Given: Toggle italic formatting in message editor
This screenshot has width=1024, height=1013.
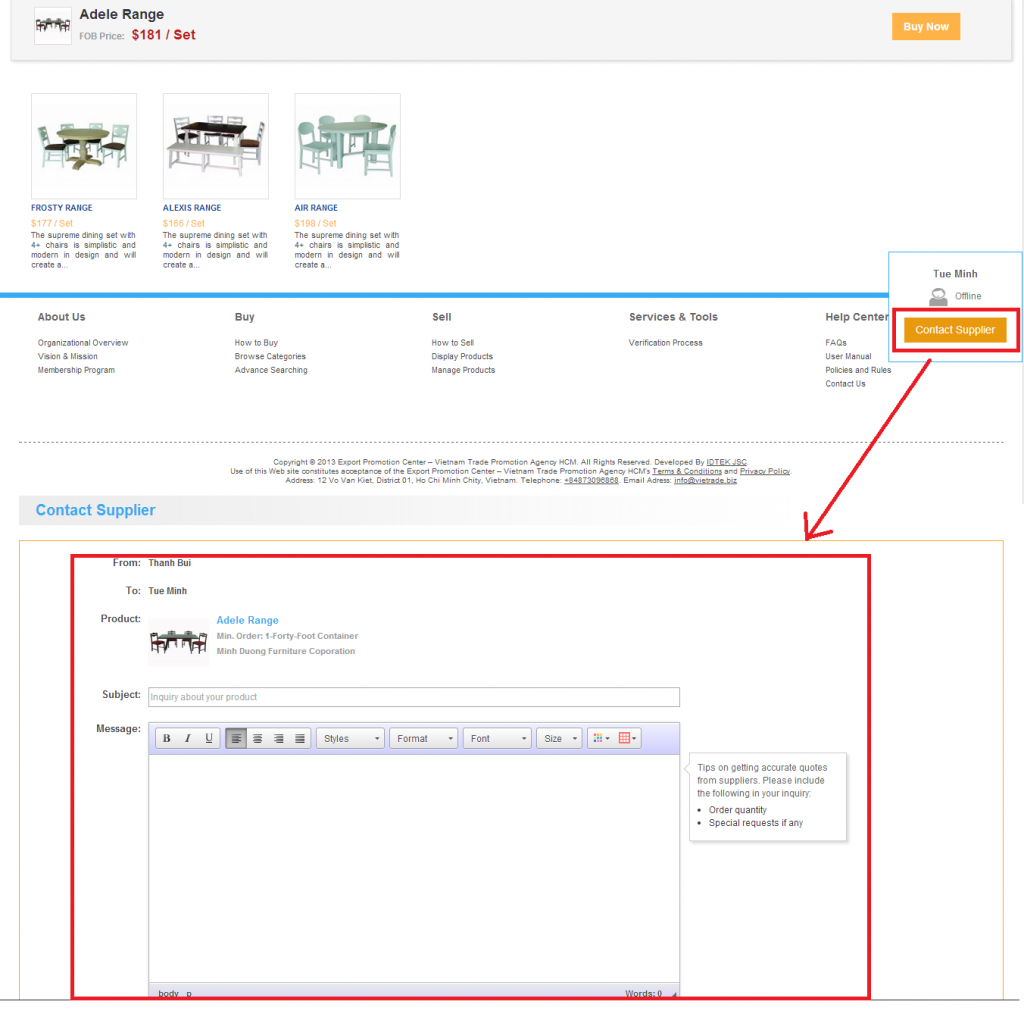Looking at the screenshot, I should coord(187,739).
